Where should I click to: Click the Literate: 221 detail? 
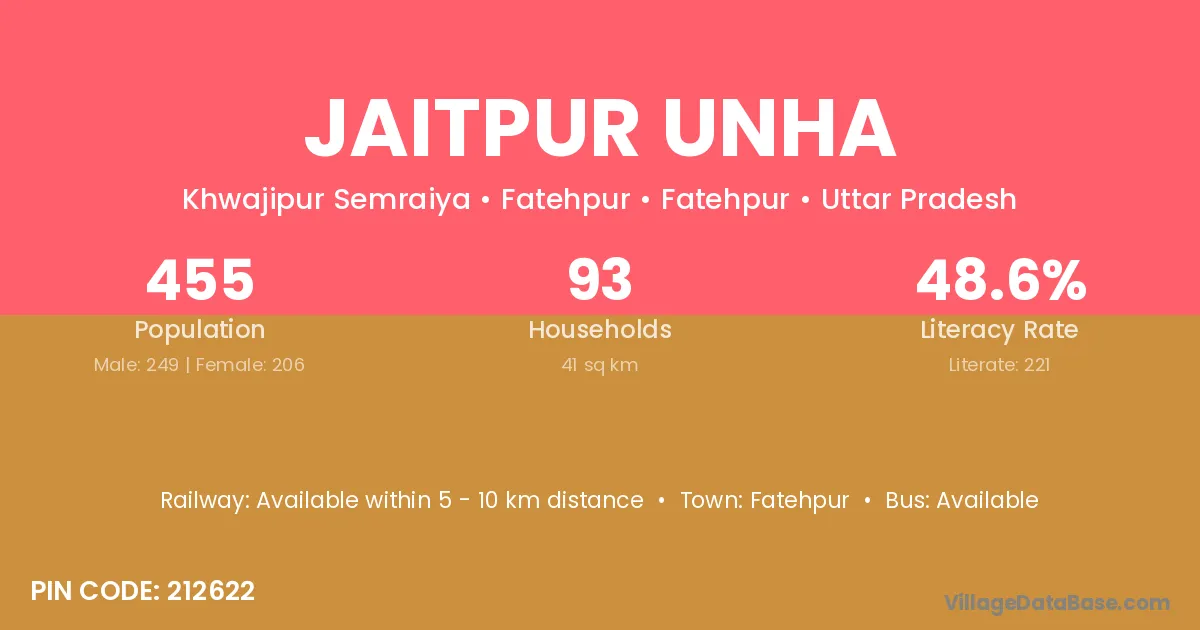coord(1000,365)
